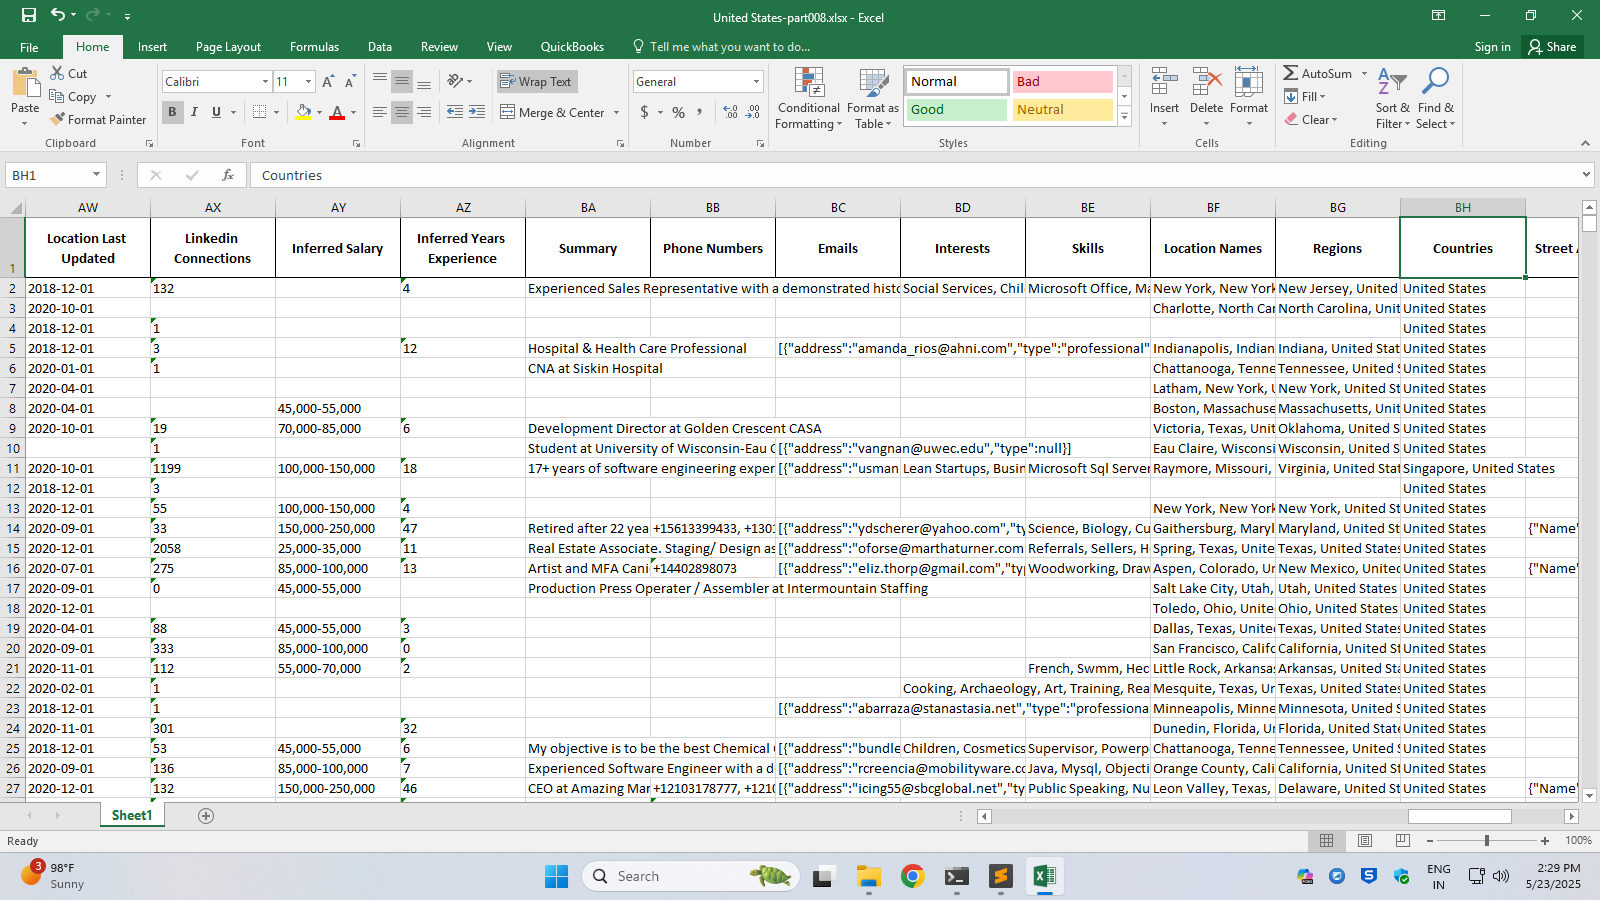This screenshot has height=900, width=1600.
Task: Open the font size dropdown arrow
Action: click(x=308, y=82)
